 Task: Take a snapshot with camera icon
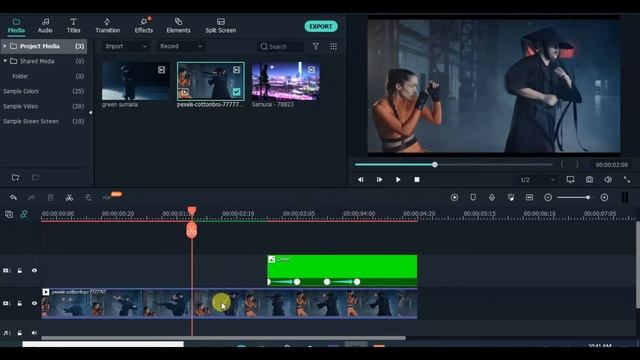point(589,180)
